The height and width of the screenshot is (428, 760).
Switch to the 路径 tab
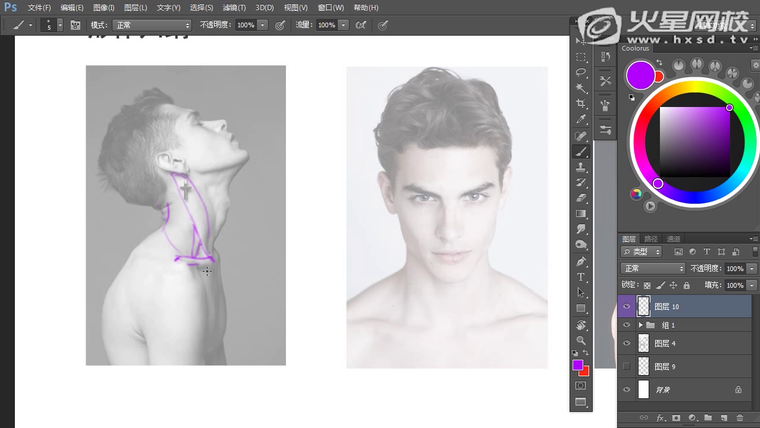[x=651, y=239]
